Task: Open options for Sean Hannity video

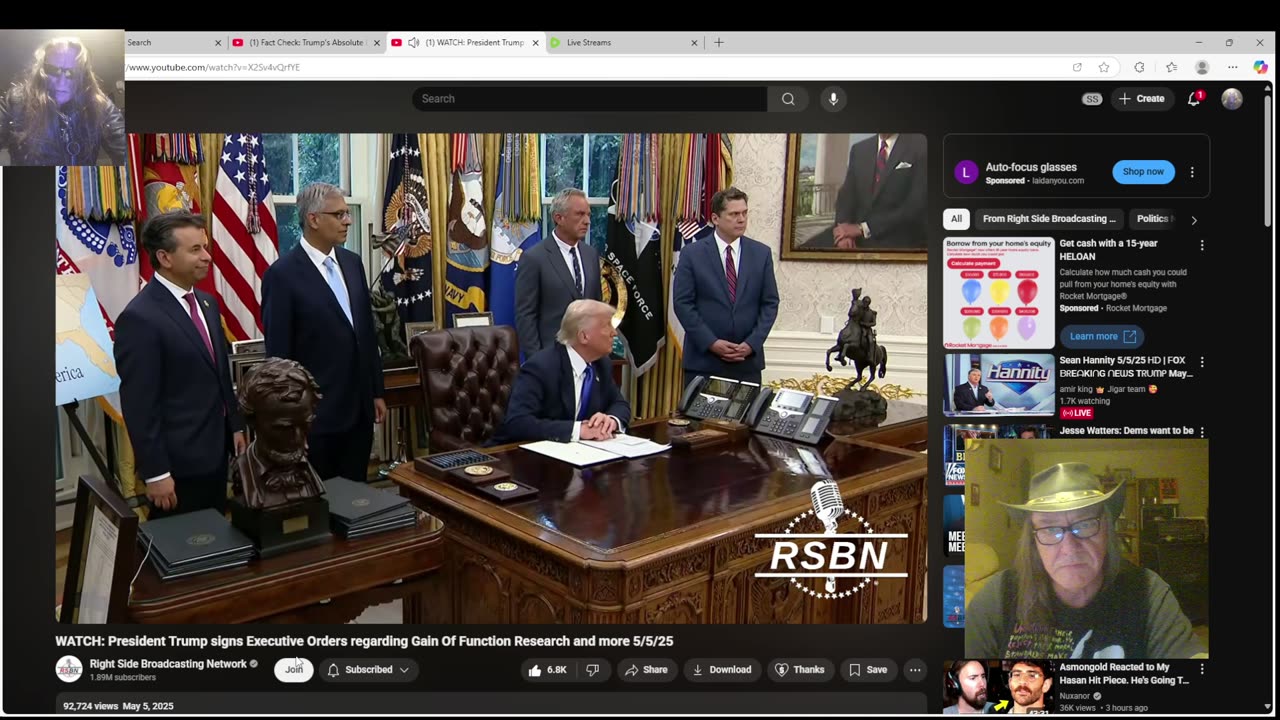Action: 1202,362
